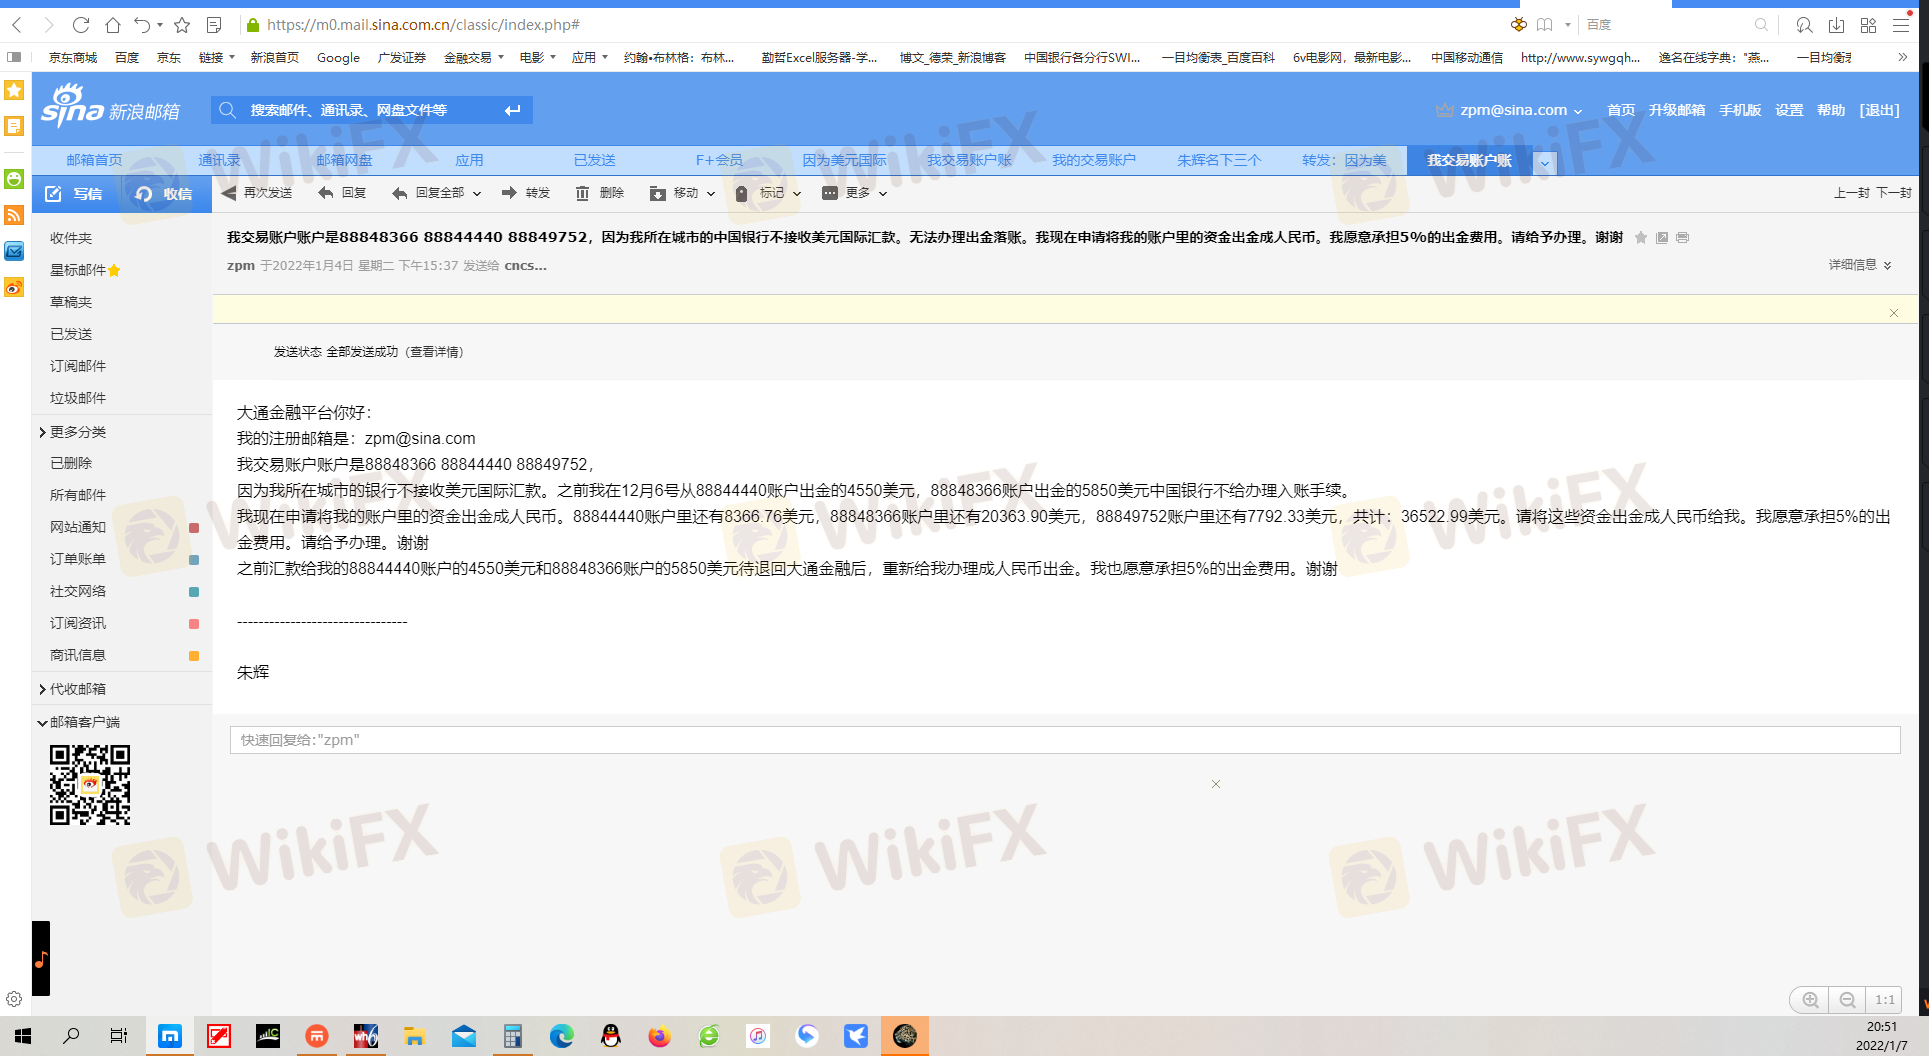Click the 再次发送 resend toolbar button
Viewport: 1929px width, 1056px height.
tap(257, 193)
